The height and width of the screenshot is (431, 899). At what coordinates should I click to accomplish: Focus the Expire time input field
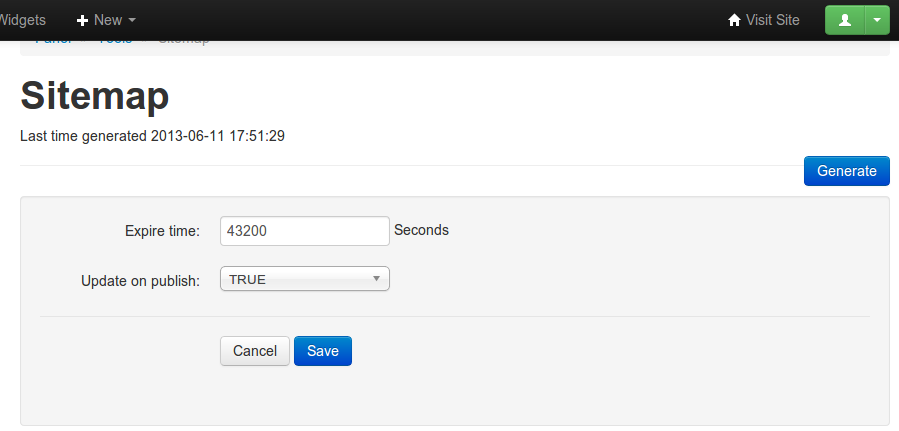[x=304, y=231]
